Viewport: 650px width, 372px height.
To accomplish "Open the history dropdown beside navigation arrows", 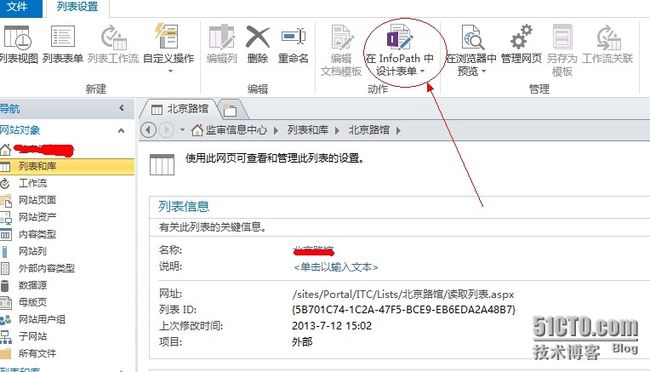I will click(x=182, y=130).
